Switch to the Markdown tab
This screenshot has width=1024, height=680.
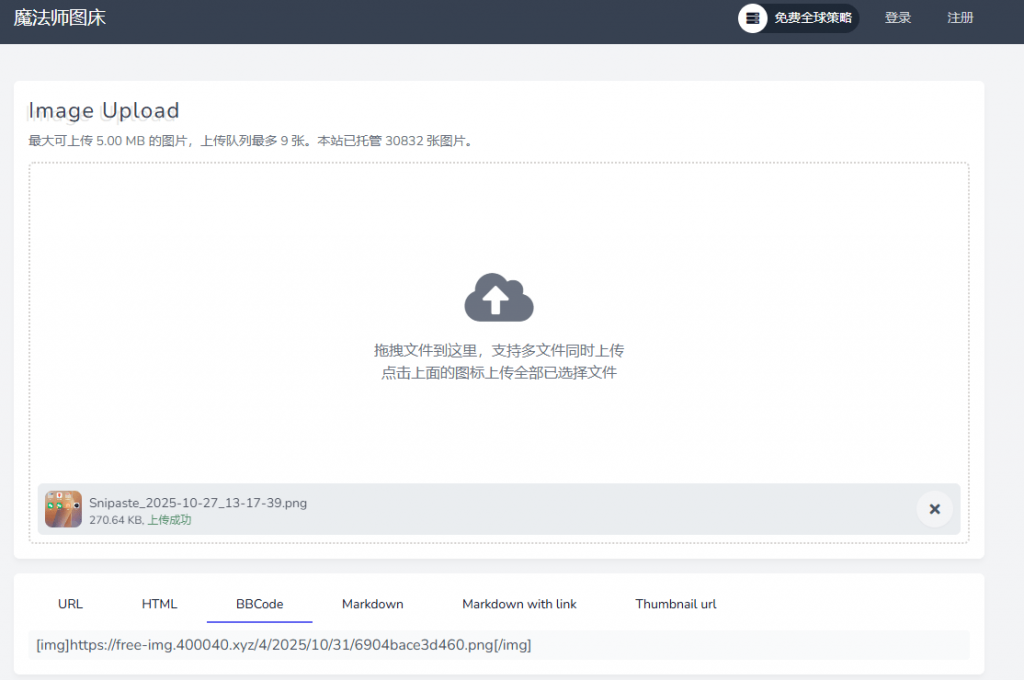point(372,604)
